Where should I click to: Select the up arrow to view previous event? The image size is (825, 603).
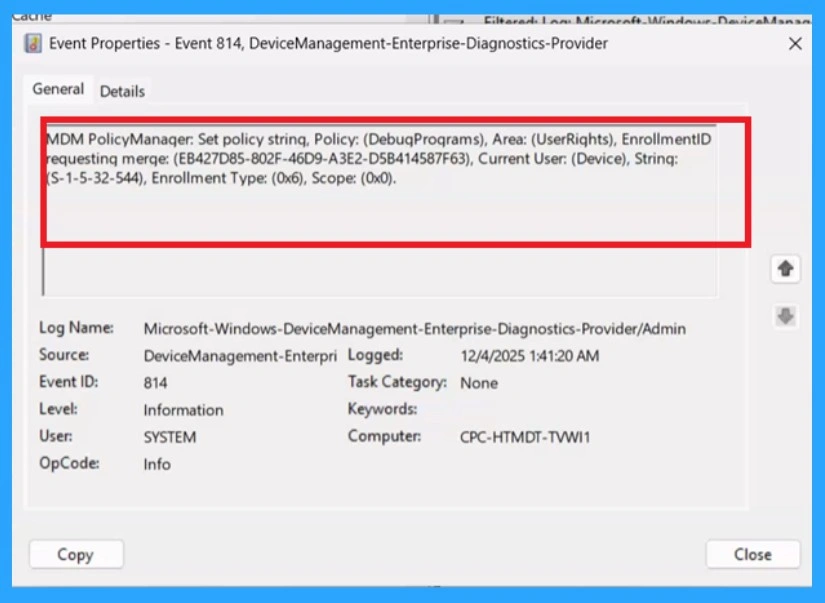coord(786,269)
